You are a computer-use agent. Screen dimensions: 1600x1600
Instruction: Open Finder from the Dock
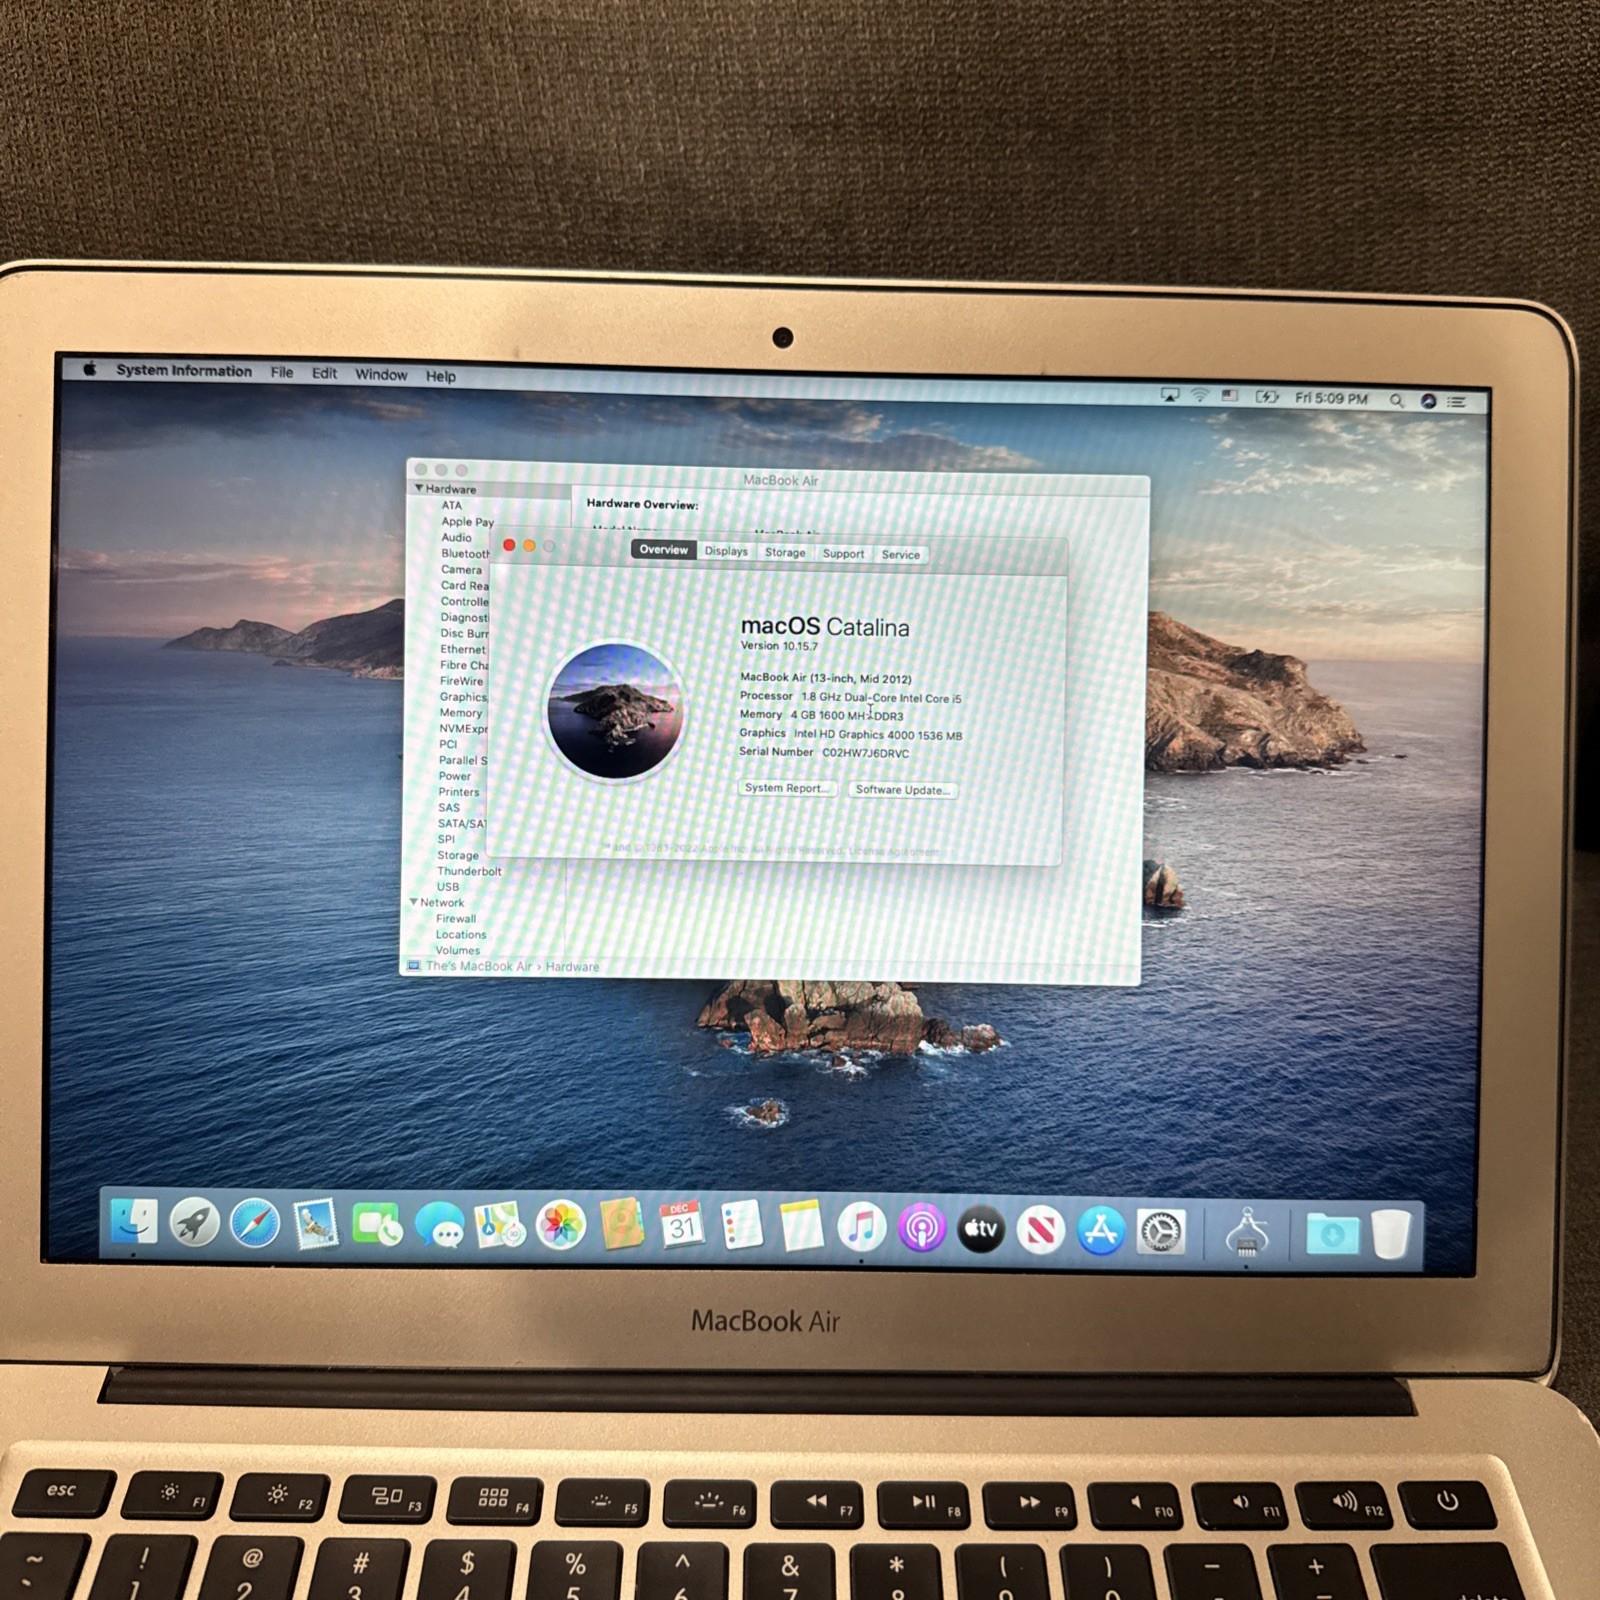(134, 1222)
